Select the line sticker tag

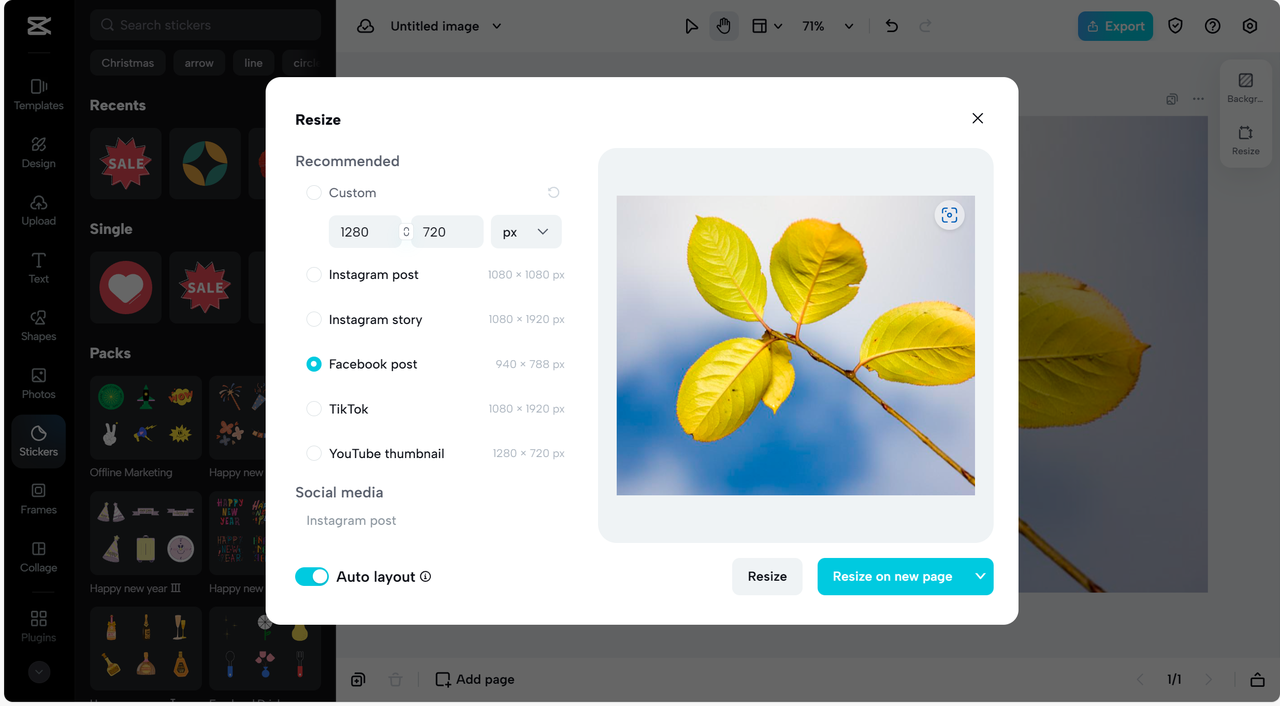254,63
